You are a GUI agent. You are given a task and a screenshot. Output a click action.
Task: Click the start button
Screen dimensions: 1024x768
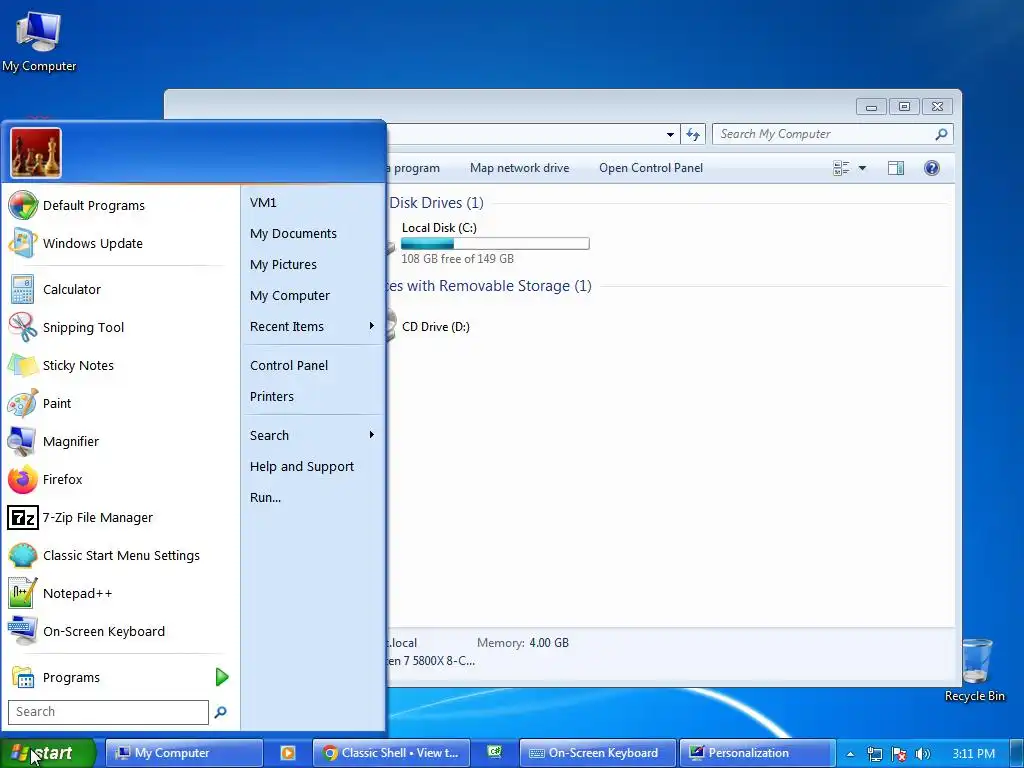point(47,753)
